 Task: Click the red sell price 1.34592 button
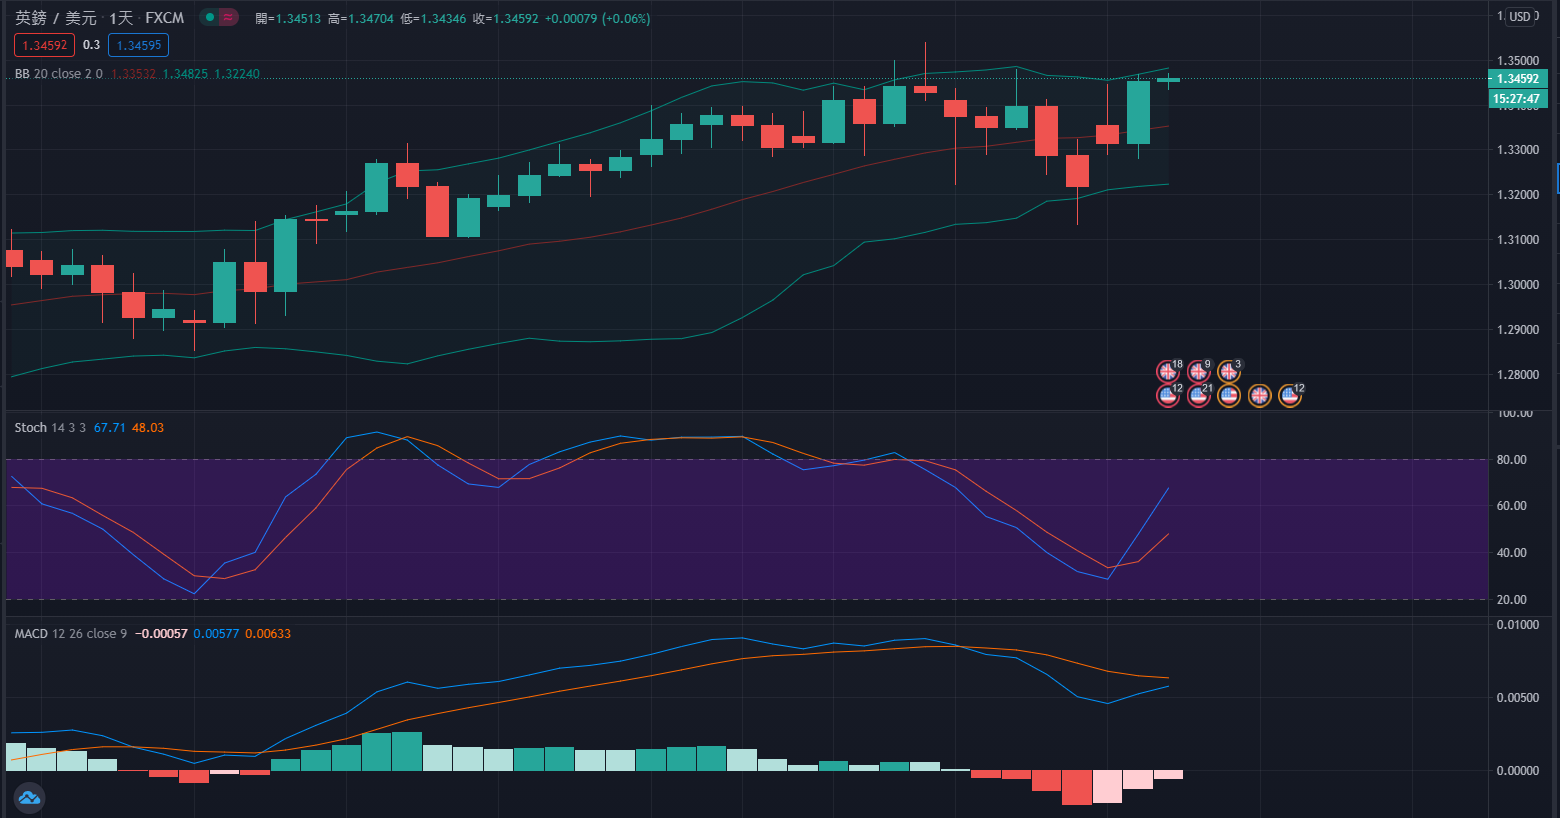(x=44, y=45)
